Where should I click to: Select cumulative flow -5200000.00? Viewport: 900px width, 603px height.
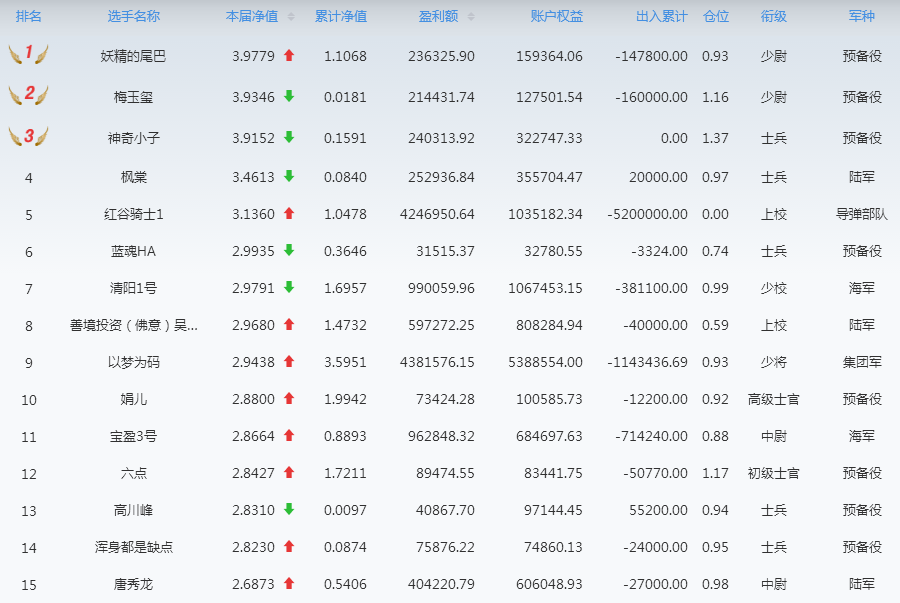pyautogui.click(x=647, y=215)
